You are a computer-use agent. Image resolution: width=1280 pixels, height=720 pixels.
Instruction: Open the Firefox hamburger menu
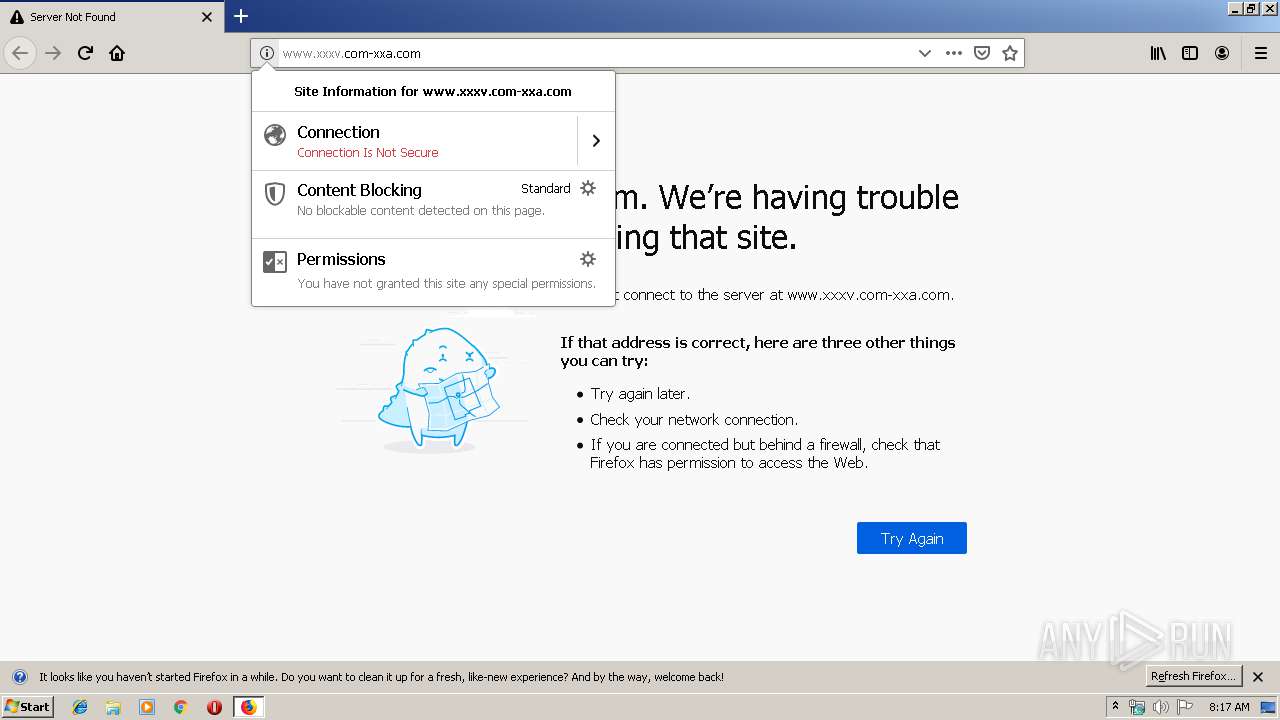[1260, 53]
